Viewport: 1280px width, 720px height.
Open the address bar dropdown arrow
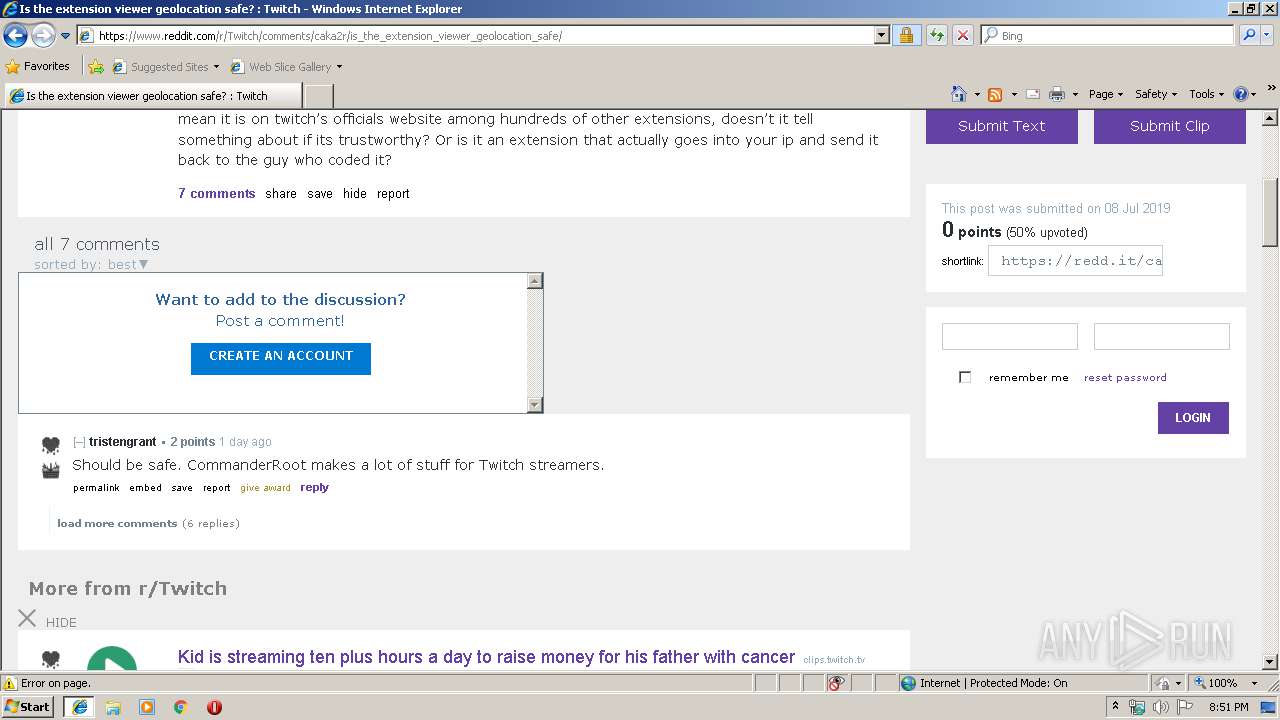tap(882, 35)
